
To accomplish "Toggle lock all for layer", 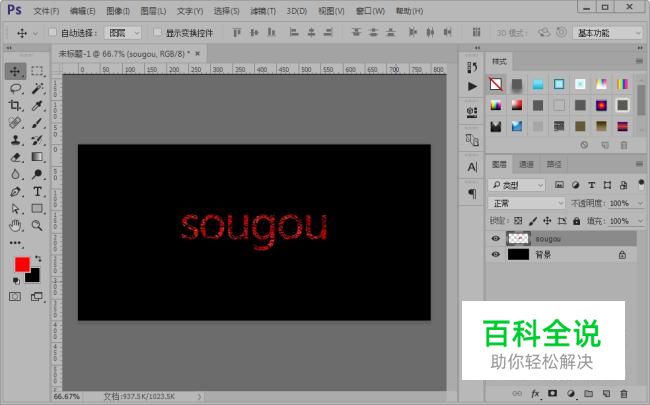I will [577, 221].
